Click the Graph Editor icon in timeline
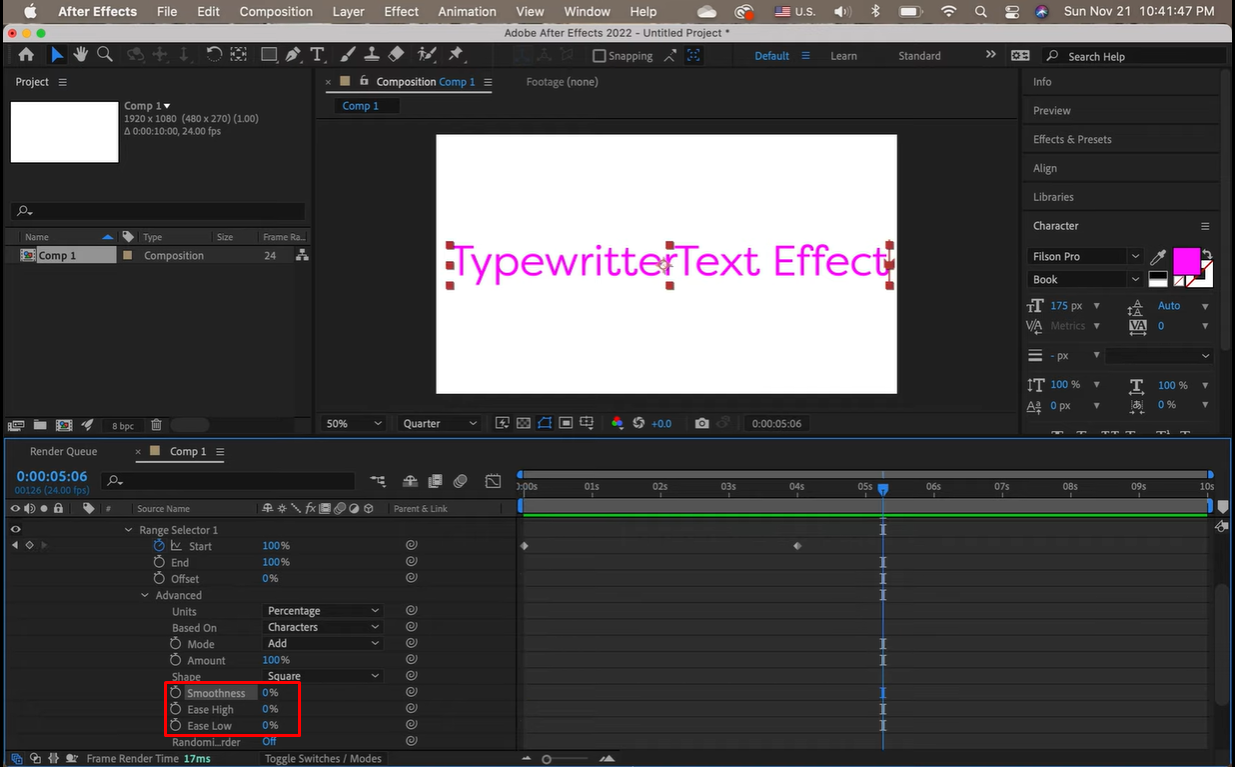Image resolution: width=1235 pixels, height=767 pixels. [x=493, y=481]
